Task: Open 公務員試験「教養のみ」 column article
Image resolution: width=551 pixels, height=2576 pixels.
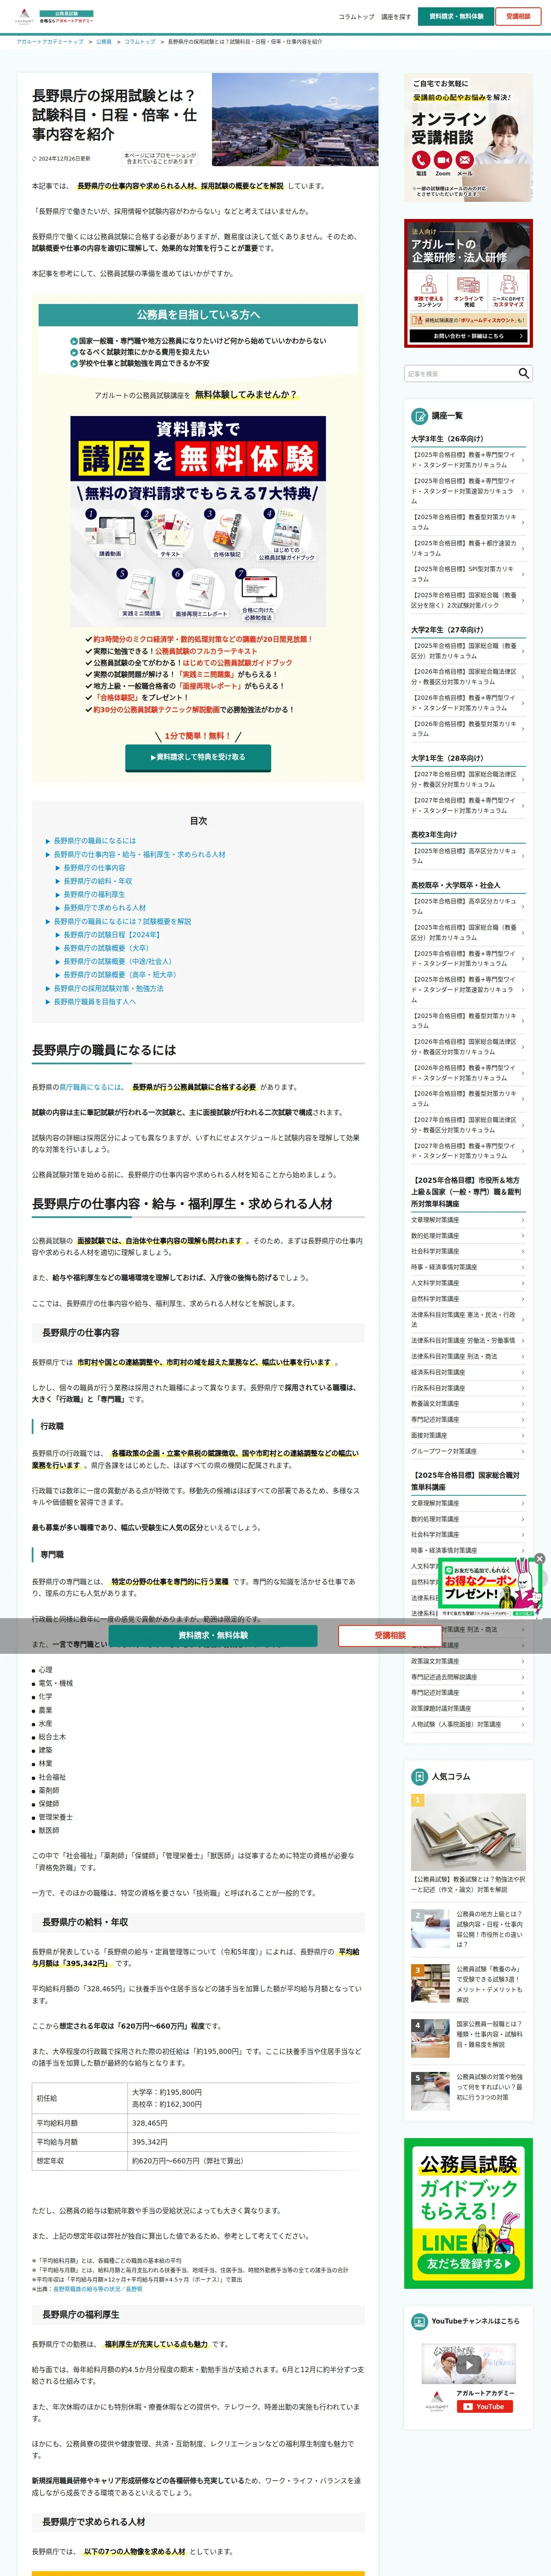Action: (468, 1985)
